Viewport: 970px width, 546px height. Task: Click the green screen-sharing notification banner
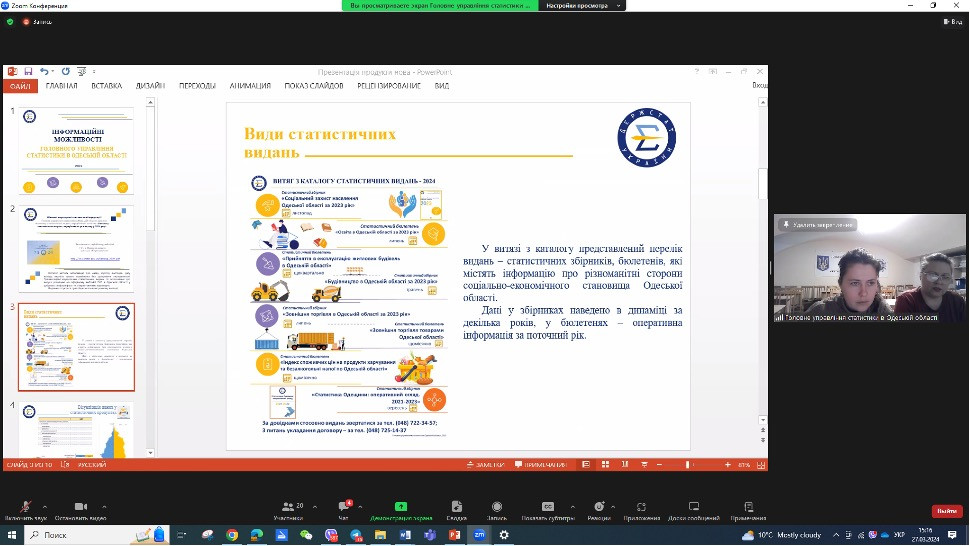440,6
